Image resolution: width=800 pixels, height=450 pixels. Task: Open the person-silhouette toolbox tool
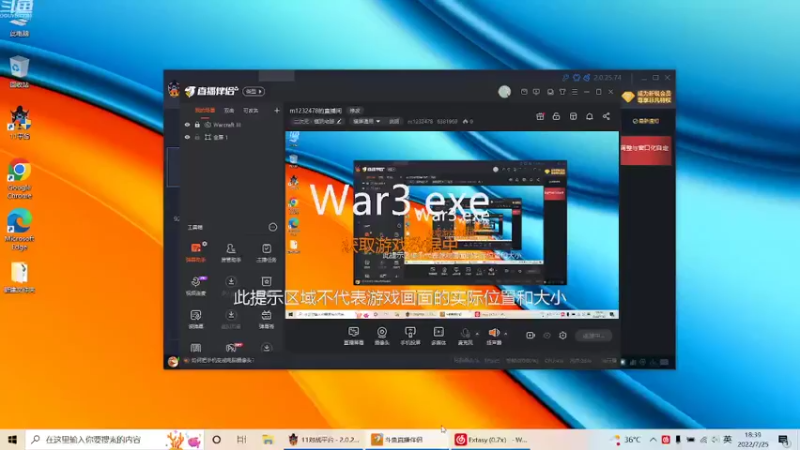click(231, 253)
